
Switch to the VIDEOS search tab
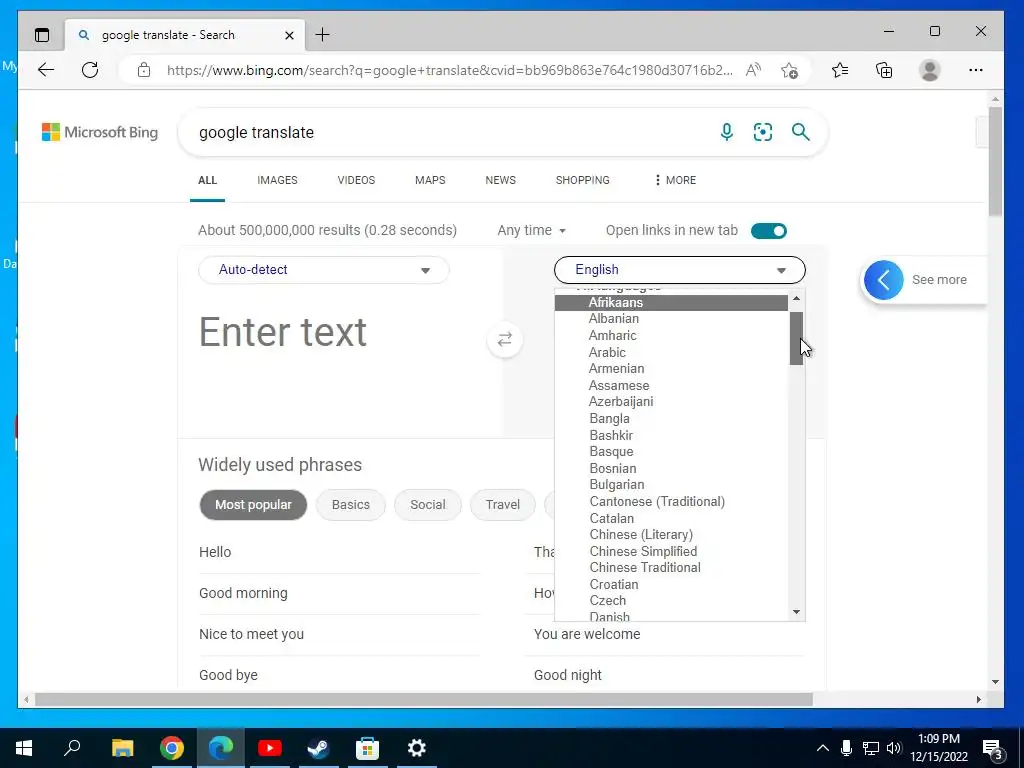point(356,180)
